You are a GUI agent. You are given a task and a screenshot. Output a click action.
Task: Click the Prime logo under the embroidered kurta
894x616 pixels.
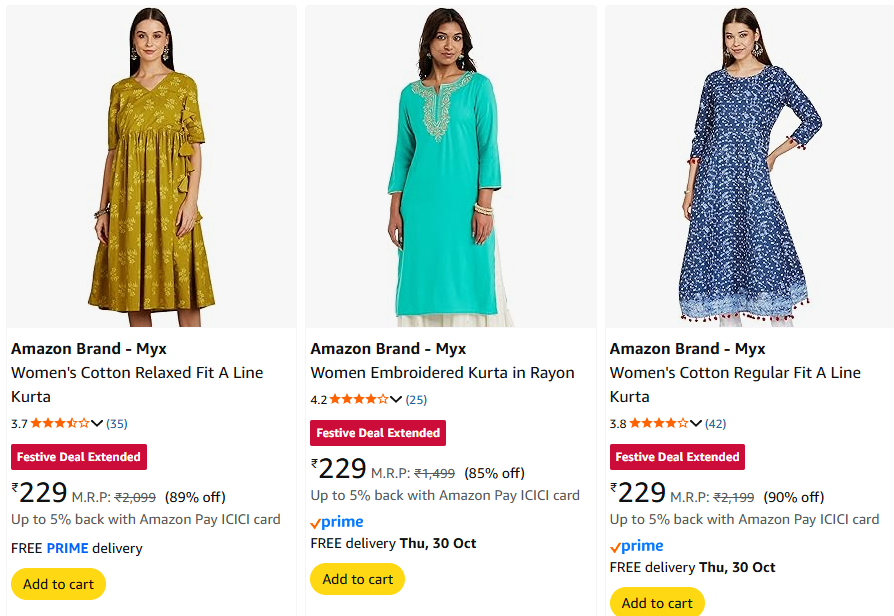pyautogui.click(x=337, y=522)
